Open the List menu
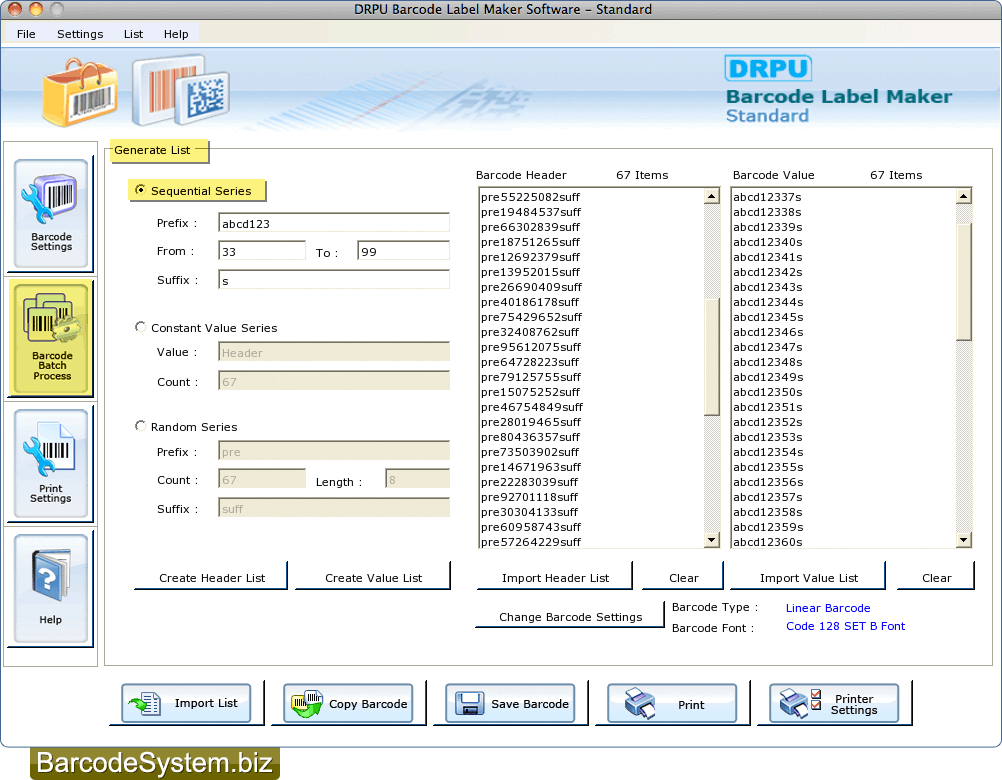The width and height of the screenshot is (1002, 780). (x=134, y=34)
